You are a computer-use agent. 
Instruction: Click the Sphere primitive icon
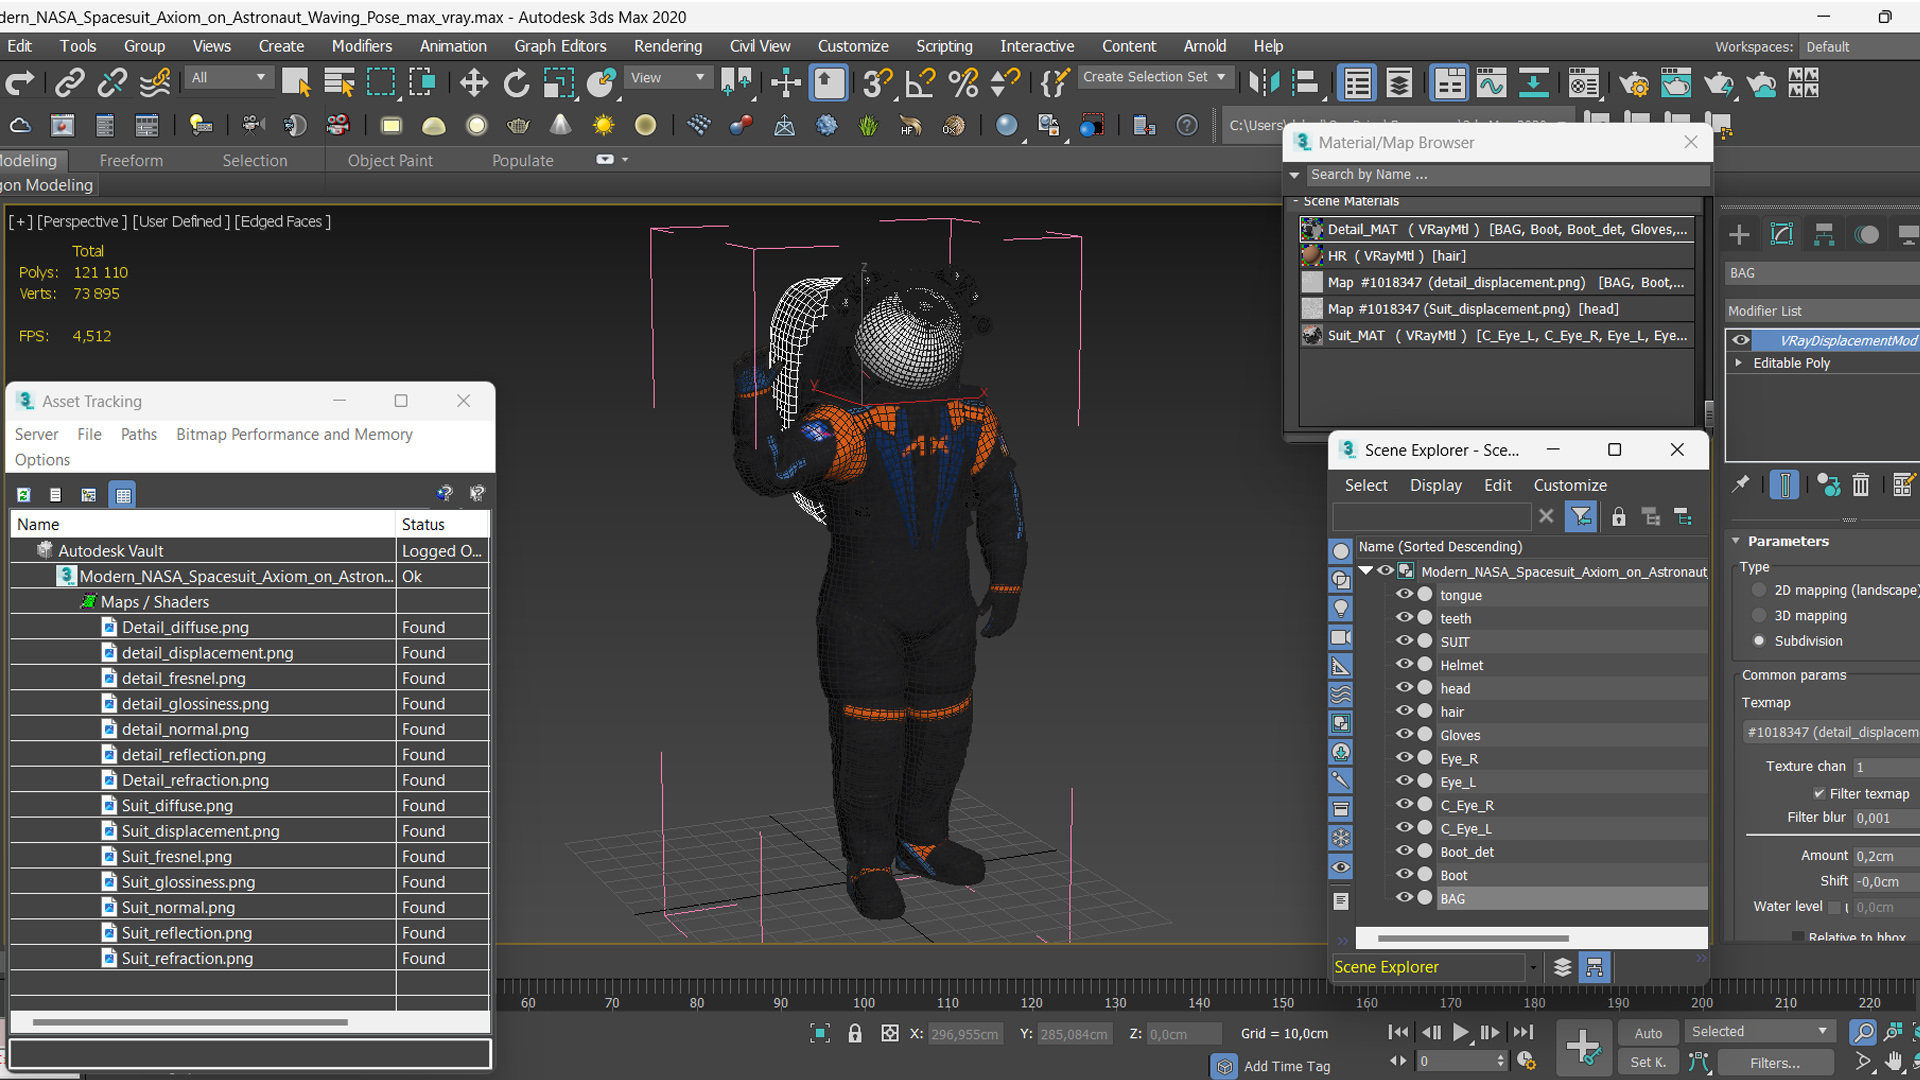476,125
